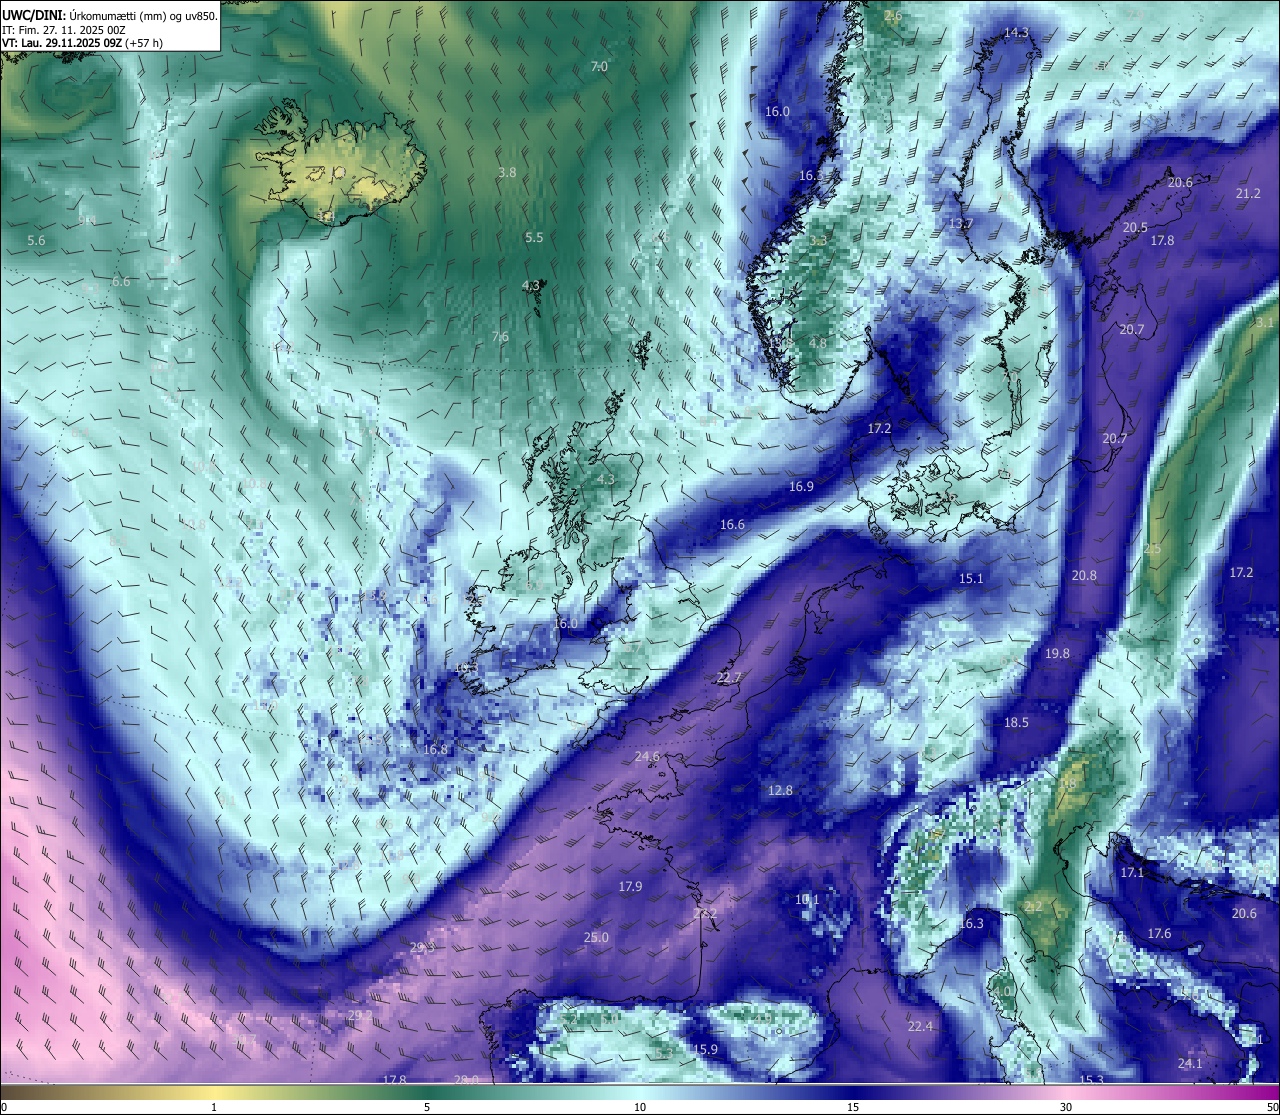The width and height of the screenshot is (1280, 1115).
Task: Click the legend tick label 15
Action: click(x=853, y=1107)
